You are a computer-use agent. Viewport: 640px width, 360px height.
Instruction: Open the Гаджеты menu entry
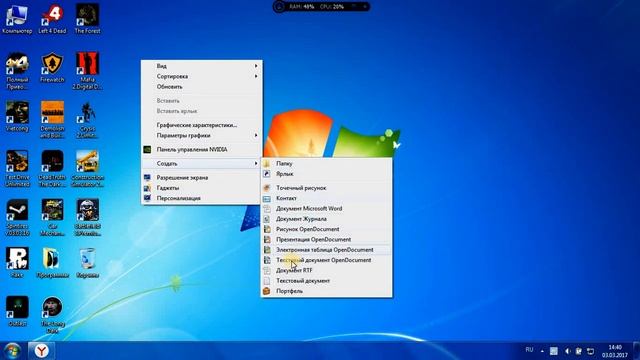pyautogui.click(x=202, y=188)
